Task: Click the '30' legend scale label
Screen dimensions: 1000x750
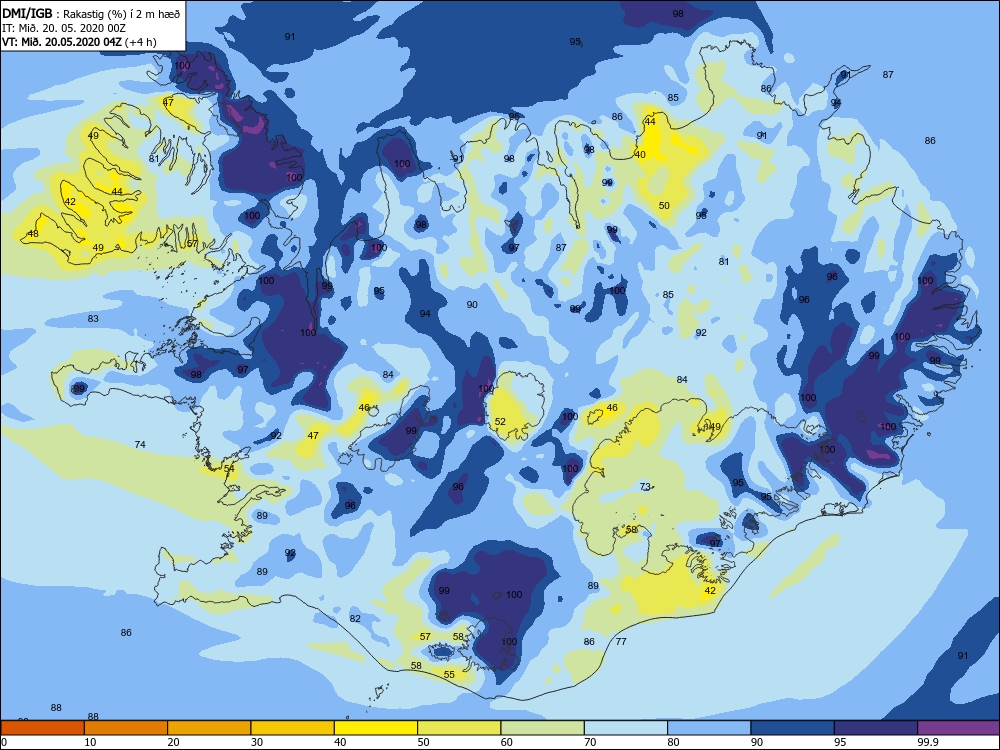Action: click(257, 742)
